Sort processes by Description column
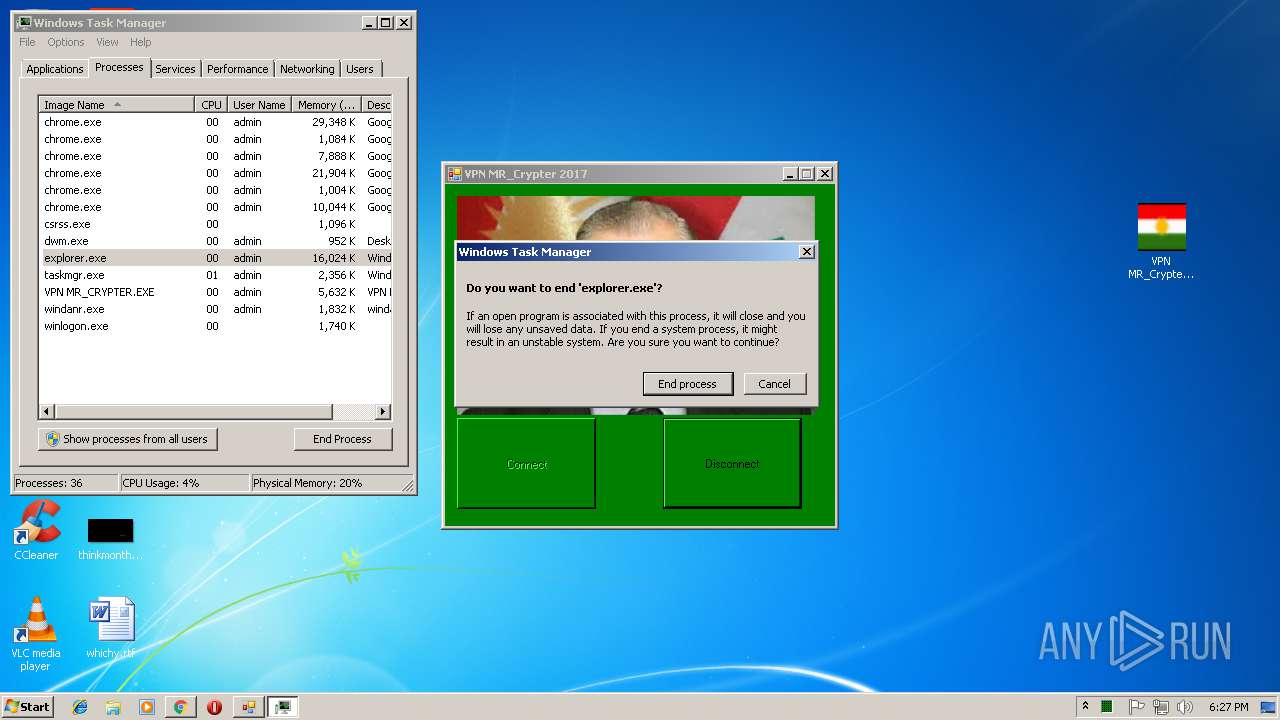 (377, 105)
